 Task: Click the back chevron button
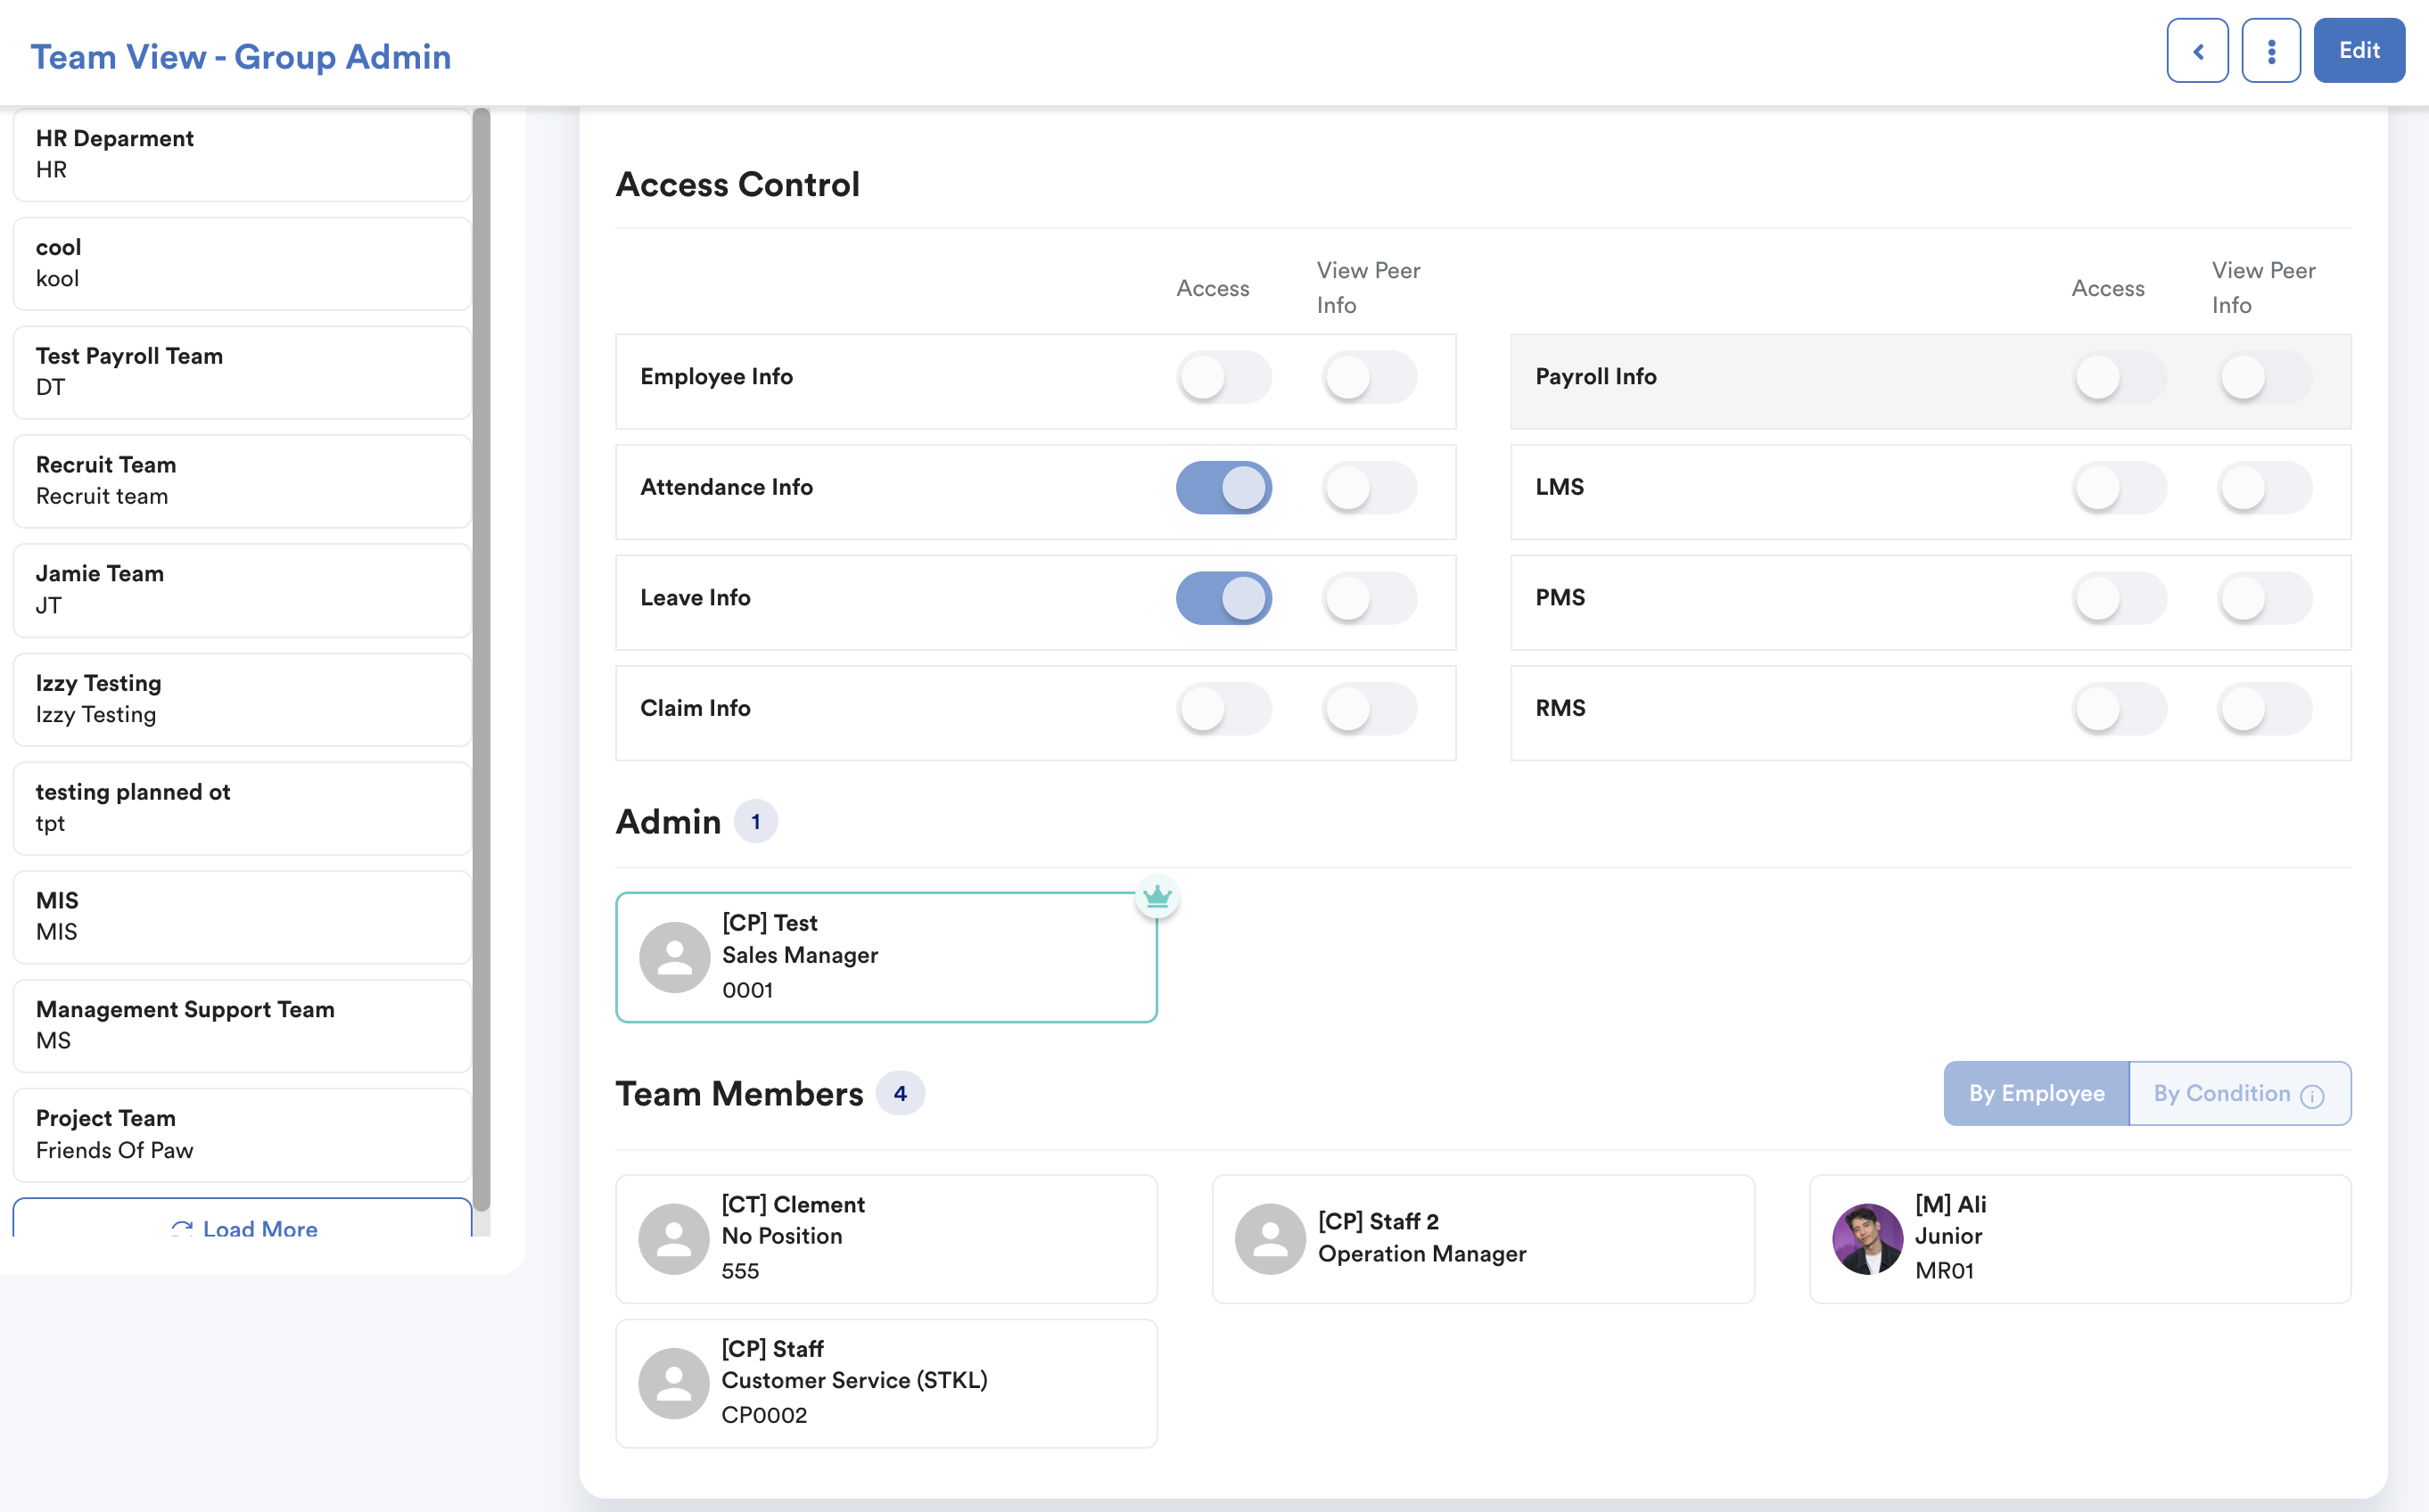pyautogui.click(x=2197, y=51)
